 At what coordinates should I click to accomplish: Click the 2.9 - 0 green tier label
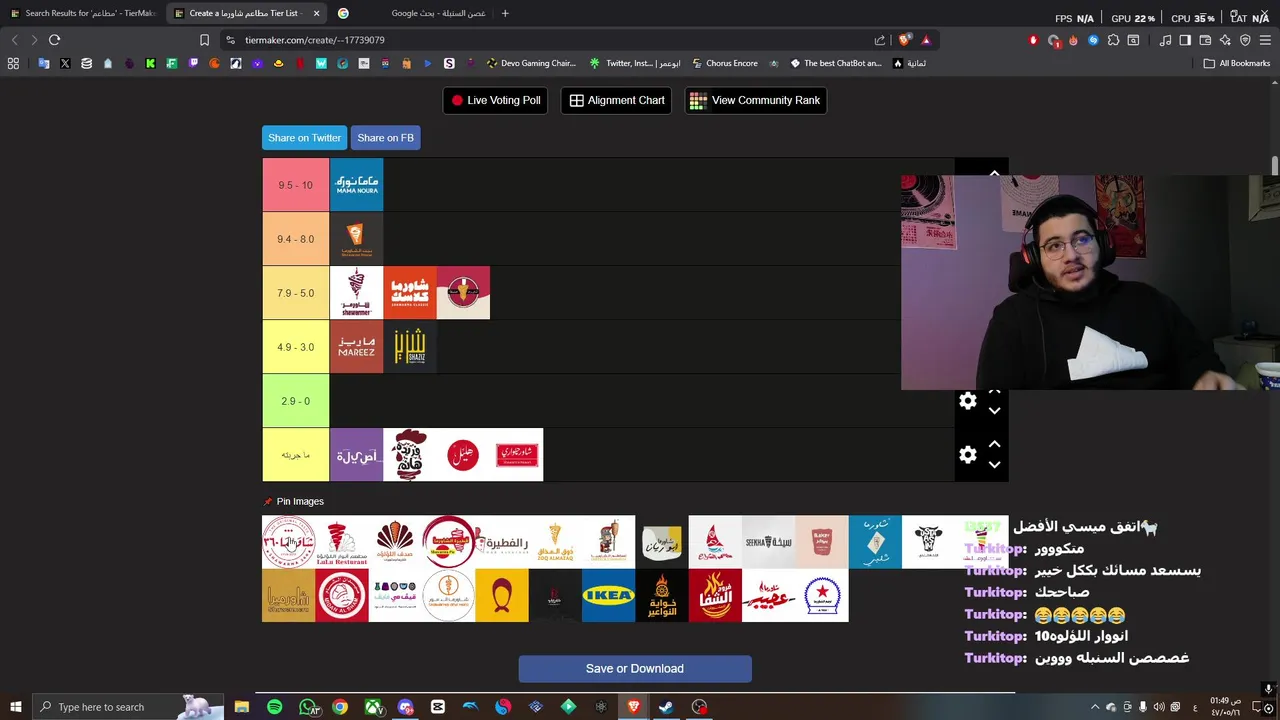click(296, 401)
